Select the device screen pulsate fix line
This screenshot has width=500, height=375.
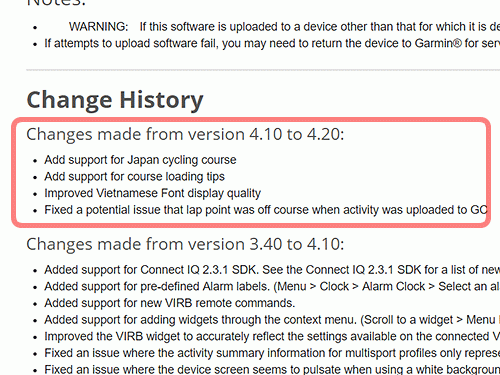272,369
